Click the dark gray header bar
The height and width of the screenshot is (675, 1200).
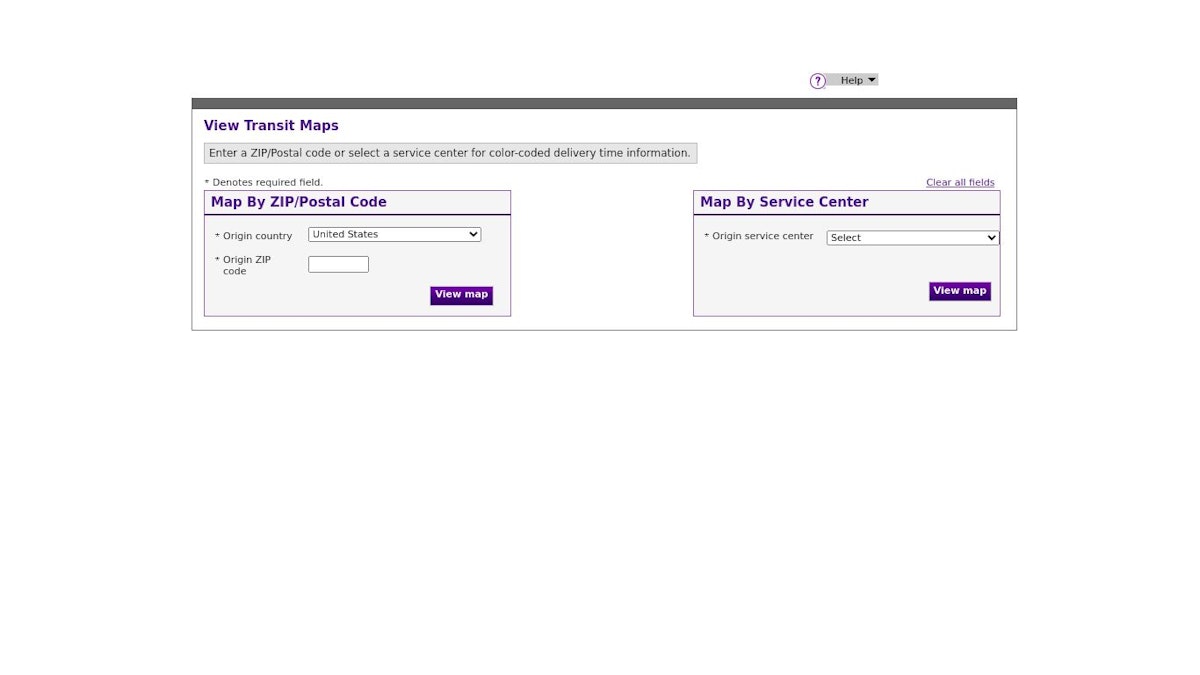pyautogui.click(x=604, y=104)
